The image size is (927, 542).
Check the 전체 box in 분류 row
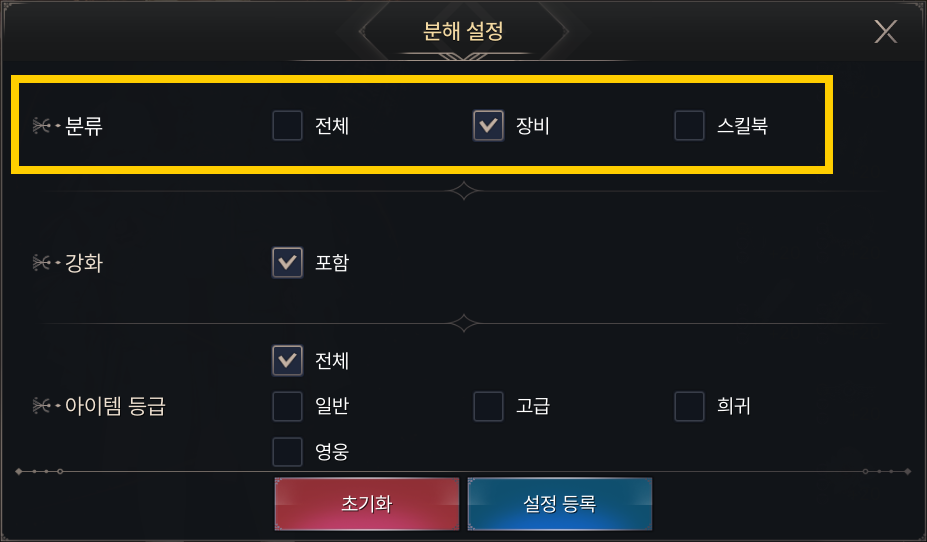coord(288,126)
